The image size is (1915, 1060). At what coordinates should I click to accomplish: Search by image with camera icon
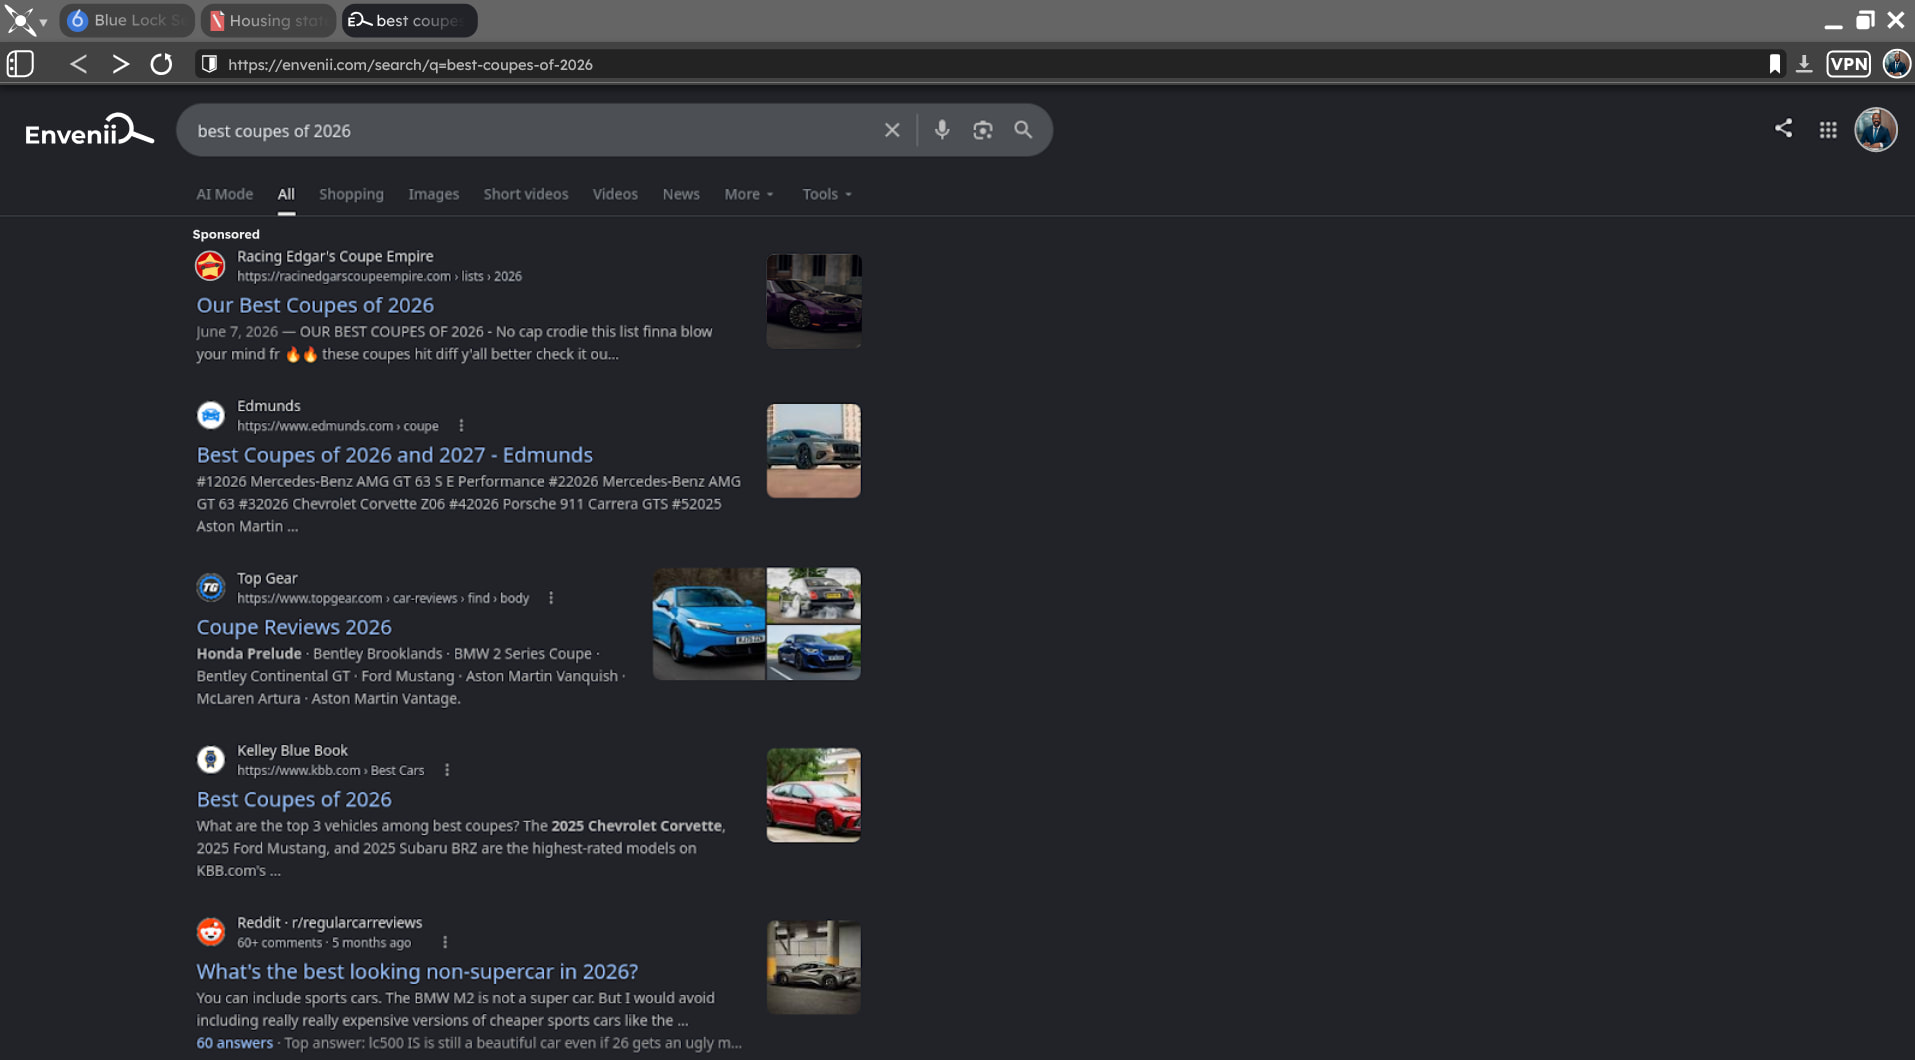[x=983, y=130]
